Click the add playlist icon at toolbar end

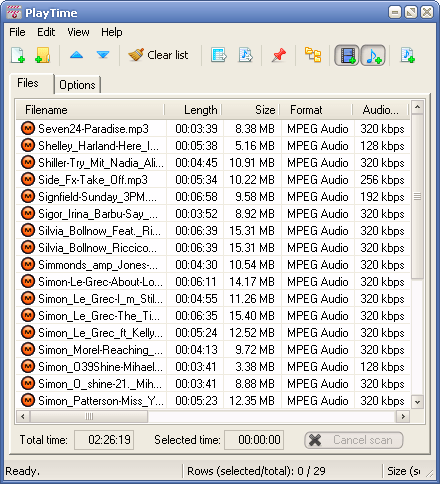408,55
